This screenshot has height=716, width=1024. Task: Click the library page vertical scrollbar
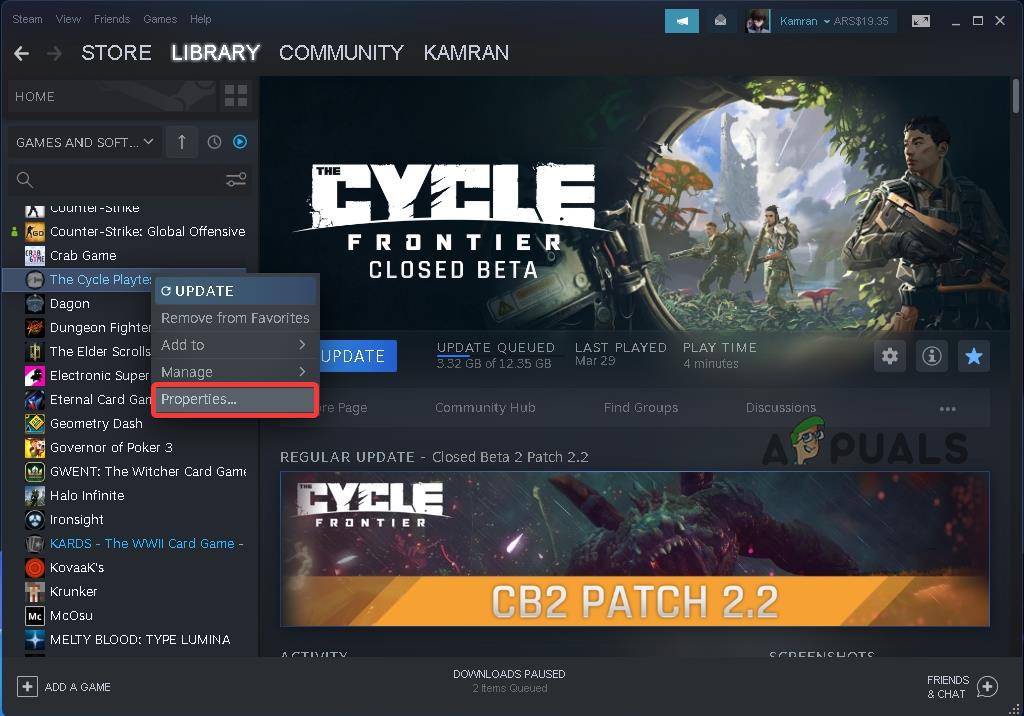point(1016,96)
